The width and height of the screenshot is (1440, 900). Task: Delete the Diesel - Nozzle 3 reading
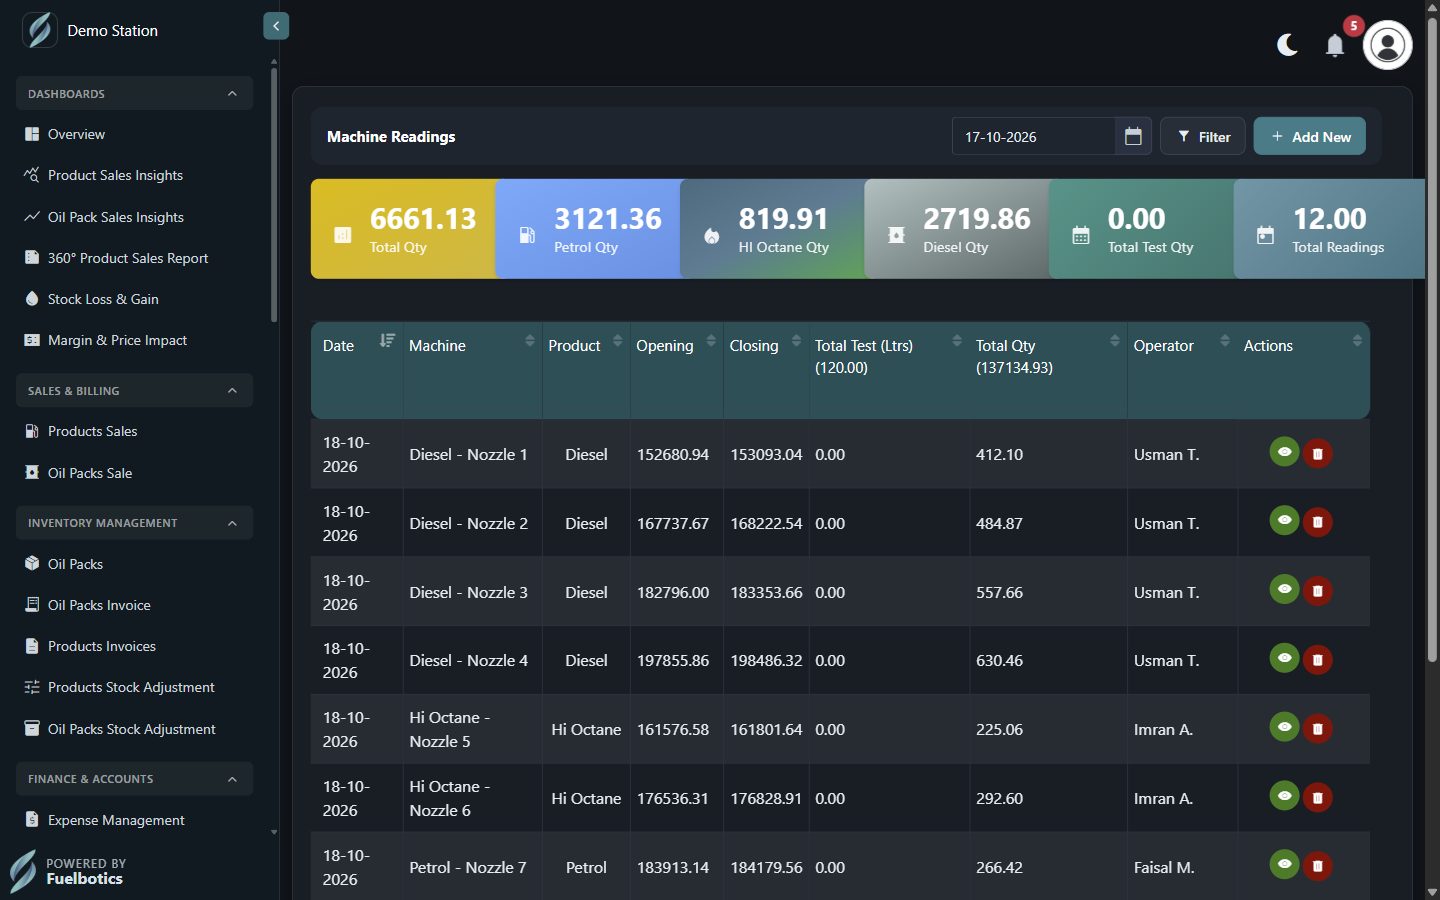(1318, 591)
